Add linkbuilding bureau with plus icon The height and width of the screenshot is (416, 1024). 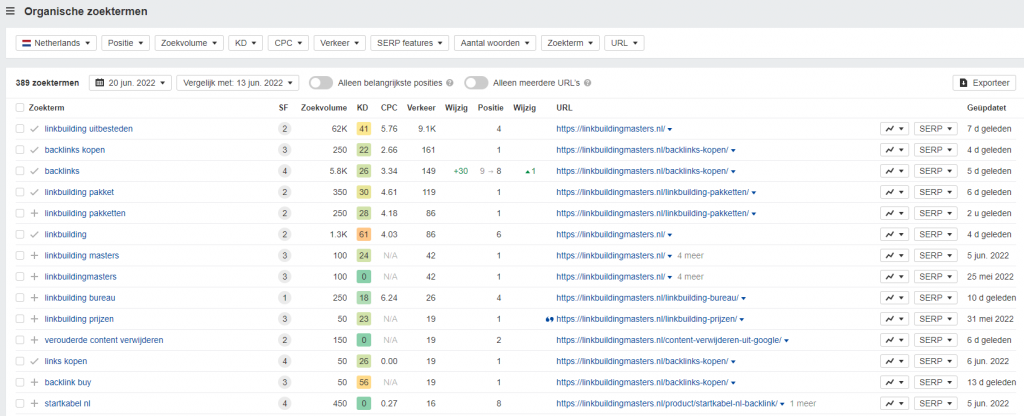click(x=35, y=298)
